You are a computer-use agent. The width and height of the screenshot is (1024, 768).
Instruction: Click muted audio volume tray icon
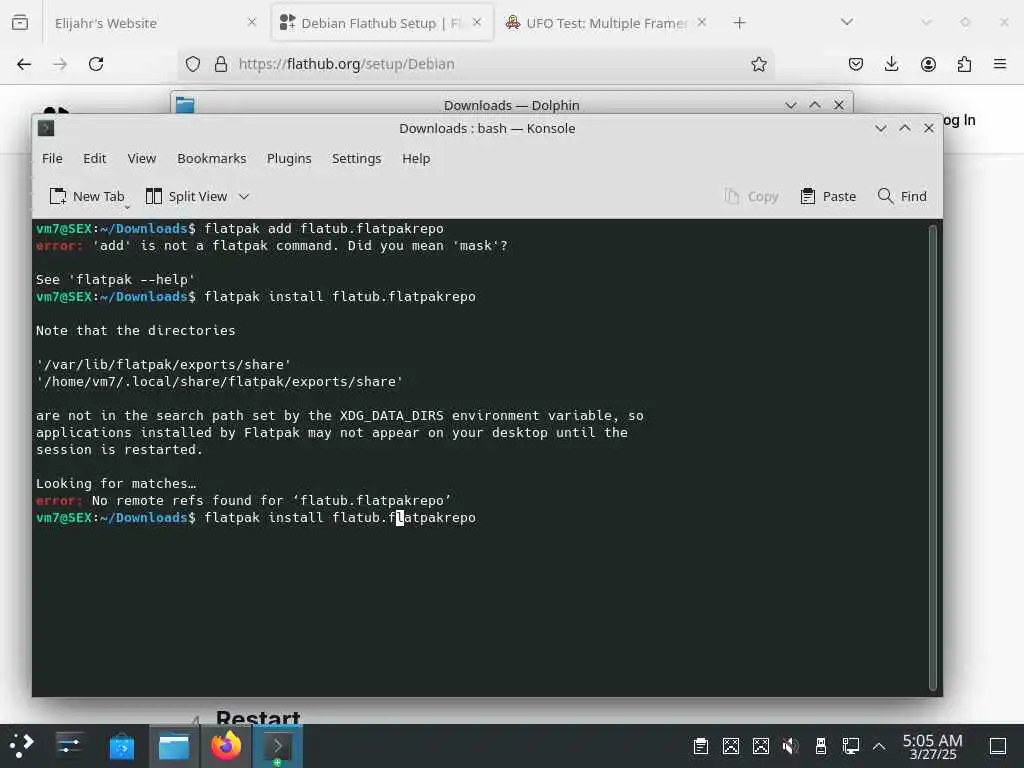click(x=791, y=746)
